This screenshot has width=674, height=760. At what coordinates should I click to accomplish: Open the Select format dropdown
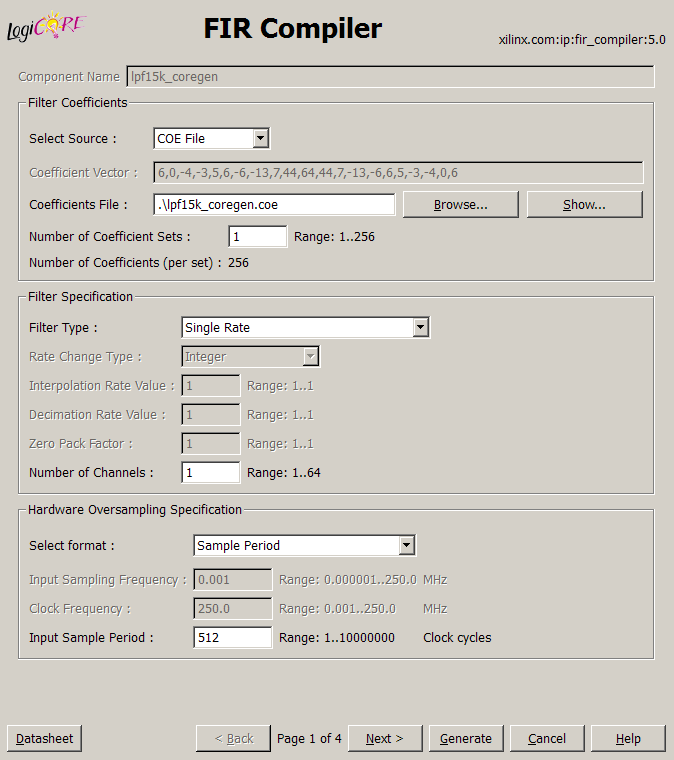pyautogui.click(x=304, y=546)
